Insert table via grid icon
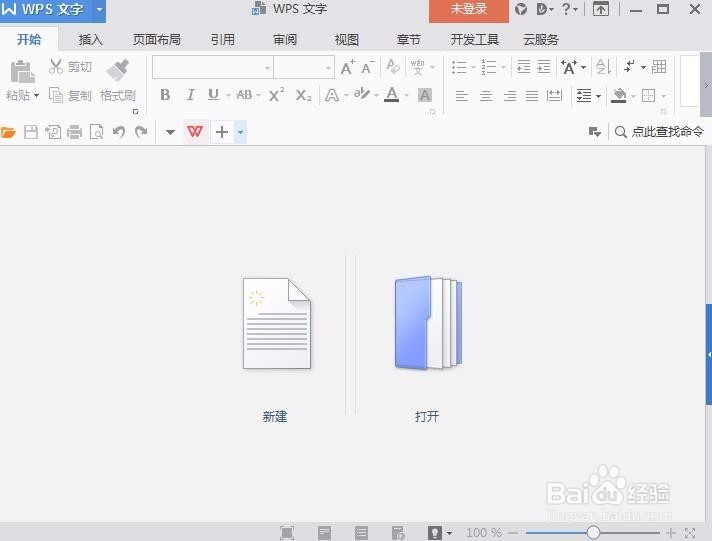This screenshot has width=712, height=541. point(659,67)
